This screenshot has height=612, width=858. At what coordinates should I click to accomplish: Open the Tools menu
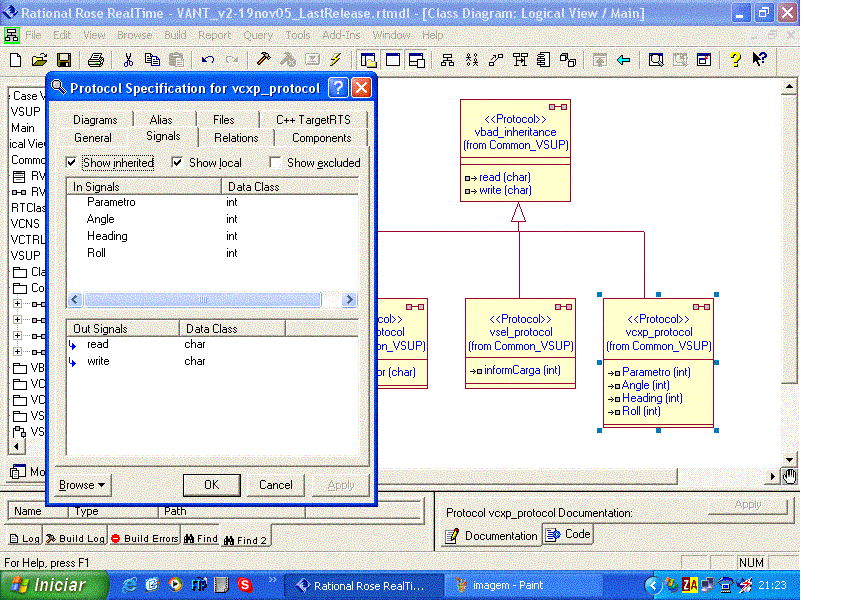pyautogui.click(x=298, y=35)
